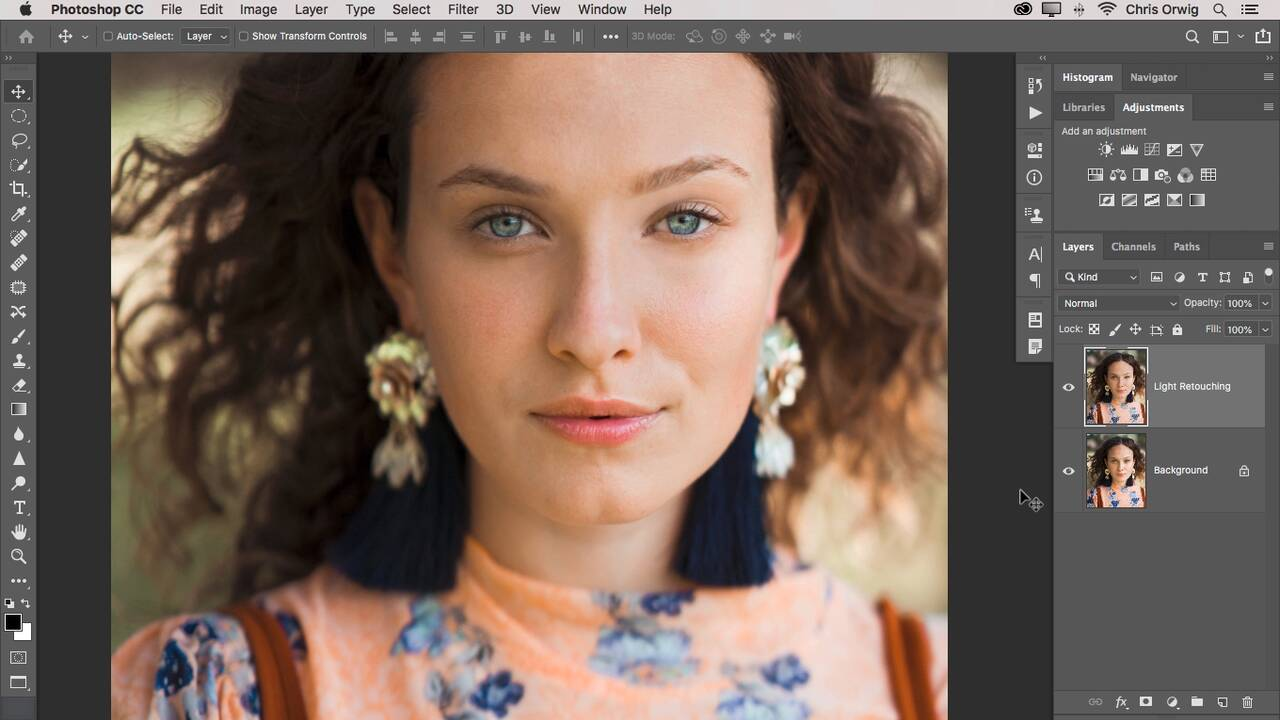This screenshot has width=1280, height=720.
Task: Open the Move tool preset picker arrow
Action: point(85,37)
